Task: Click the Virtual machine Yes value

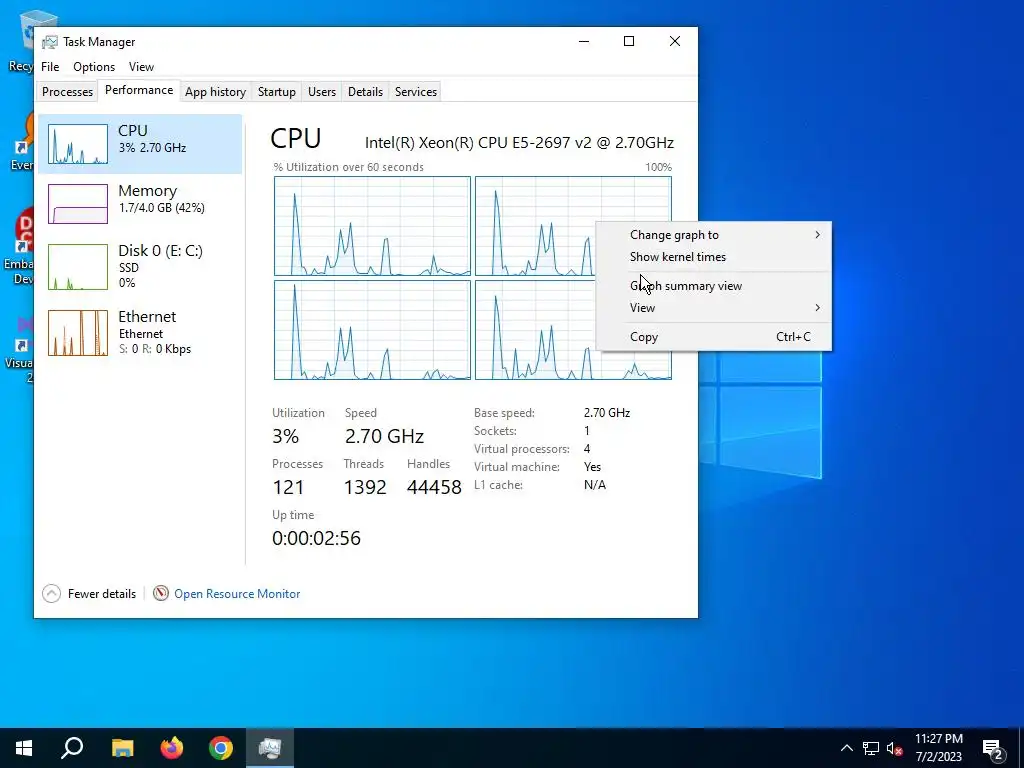Action: [592, 467]
